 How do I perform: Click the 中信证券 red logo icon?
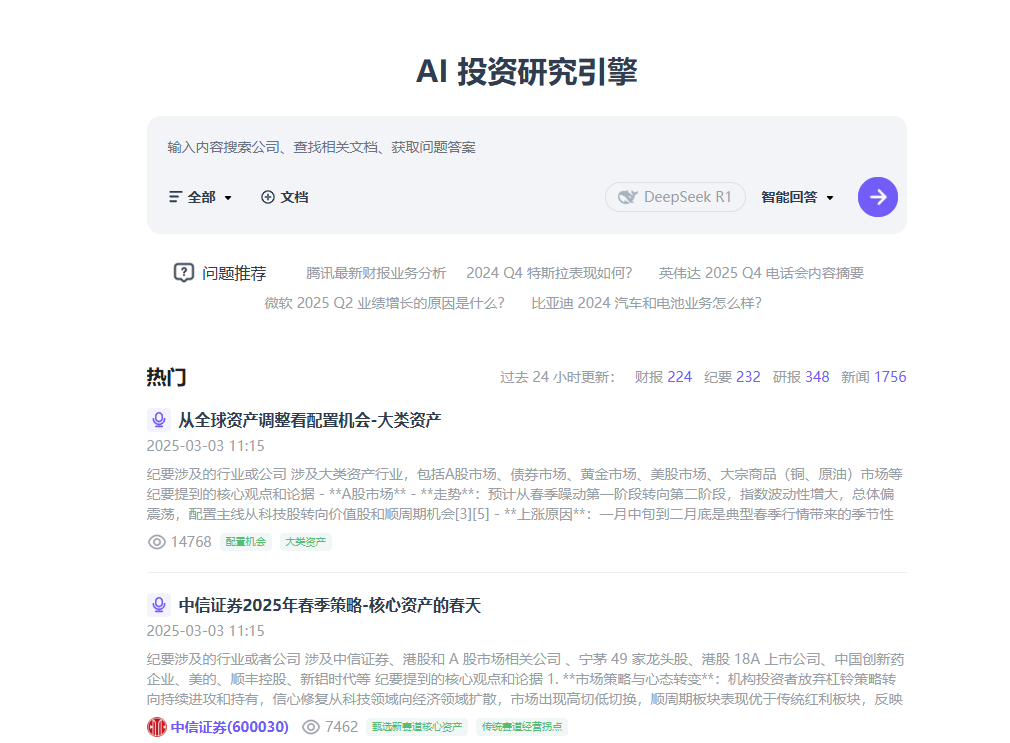[157, 727]
